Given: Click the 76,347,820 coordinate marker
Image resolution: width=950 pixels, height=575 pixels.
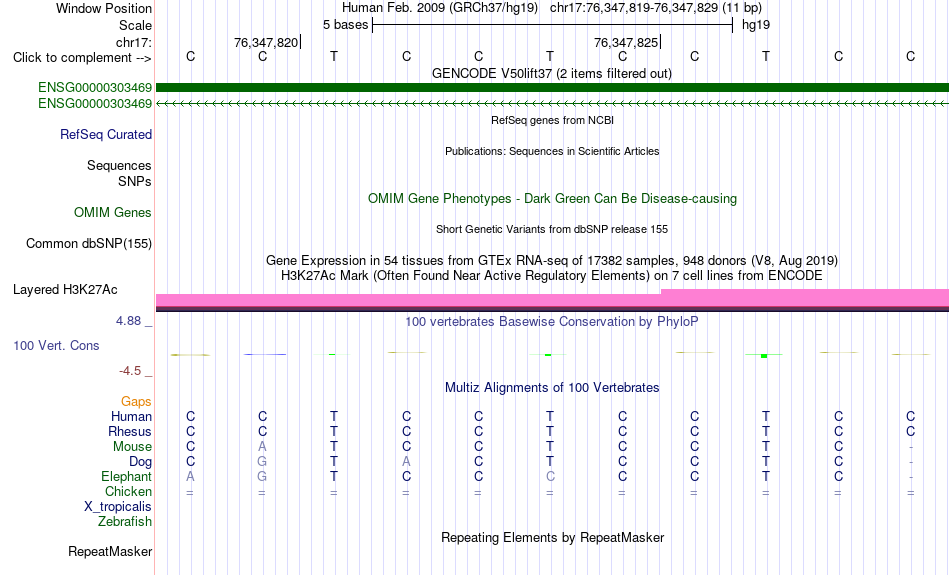Looking at the screenshot, I should click(266, 42).
